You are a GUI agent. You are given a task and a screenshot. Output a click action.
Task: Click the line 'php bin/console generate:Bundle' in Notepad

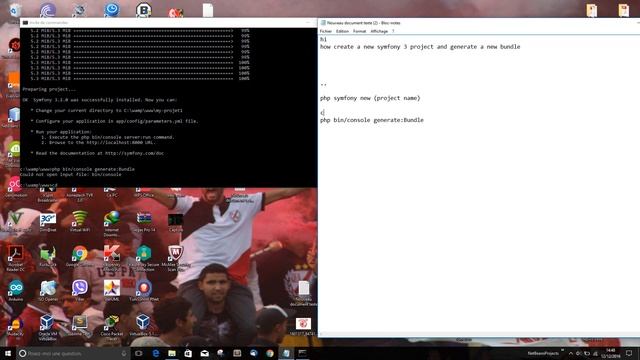(371, 120)
